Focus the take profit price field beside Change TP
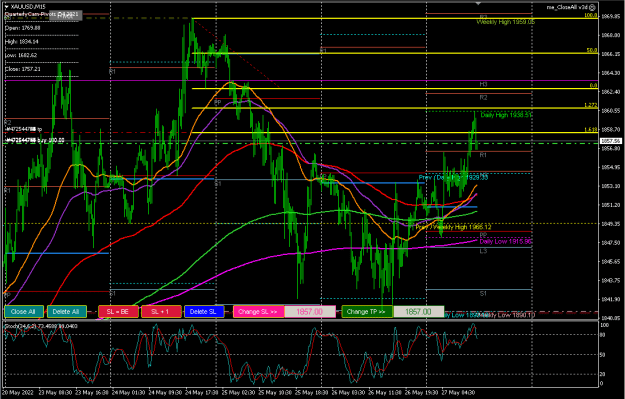Viewport: 625px width, 399px height. point(419,312)
